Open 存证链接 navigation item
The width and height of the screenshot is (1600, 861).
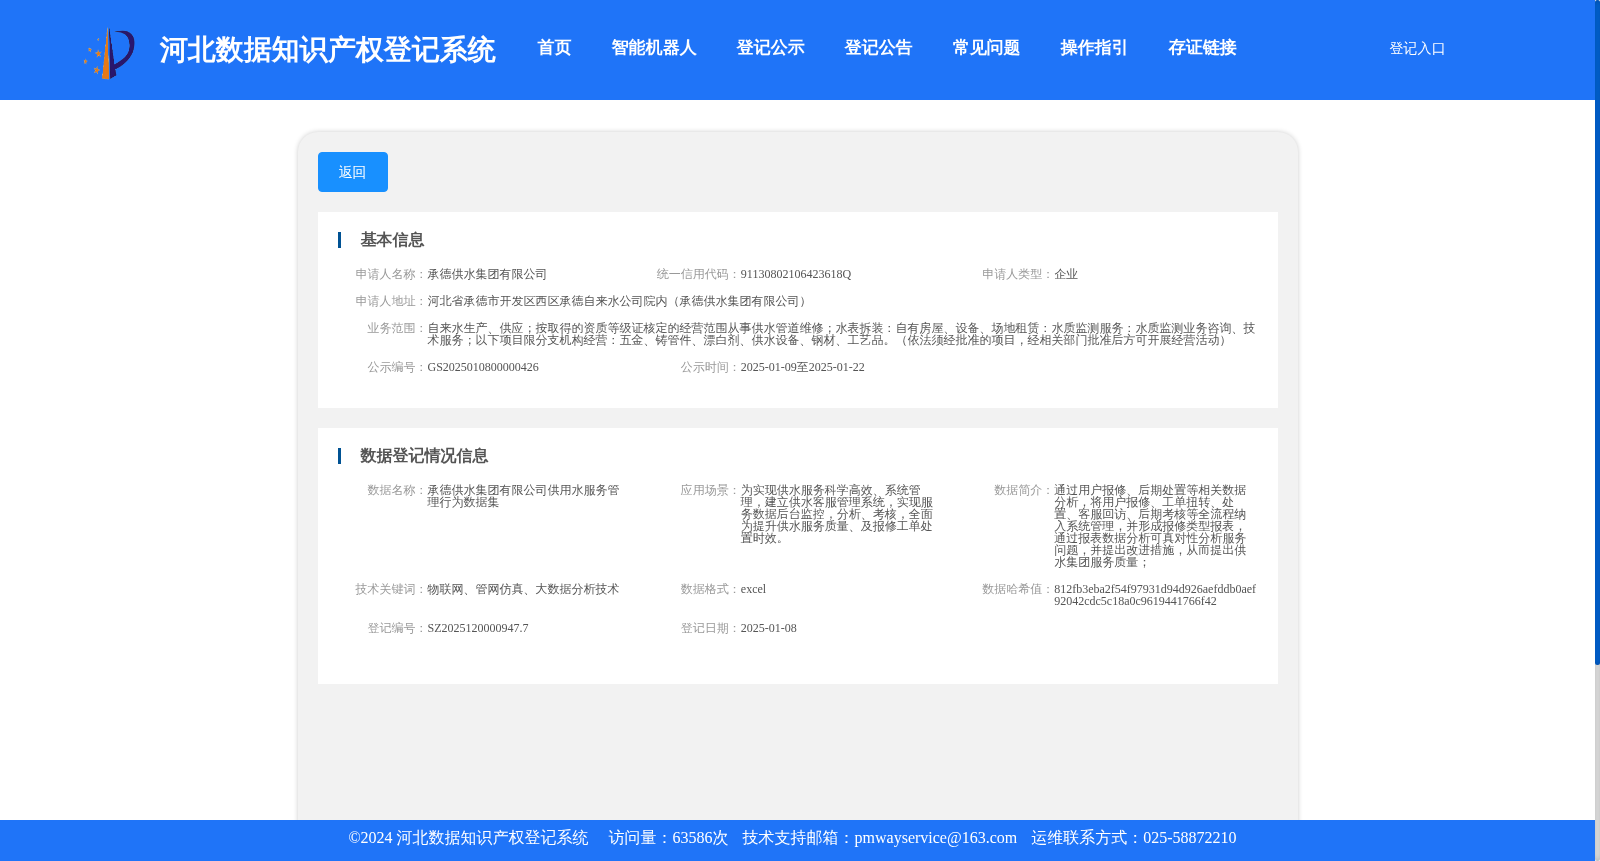[x=1202, y=48]
